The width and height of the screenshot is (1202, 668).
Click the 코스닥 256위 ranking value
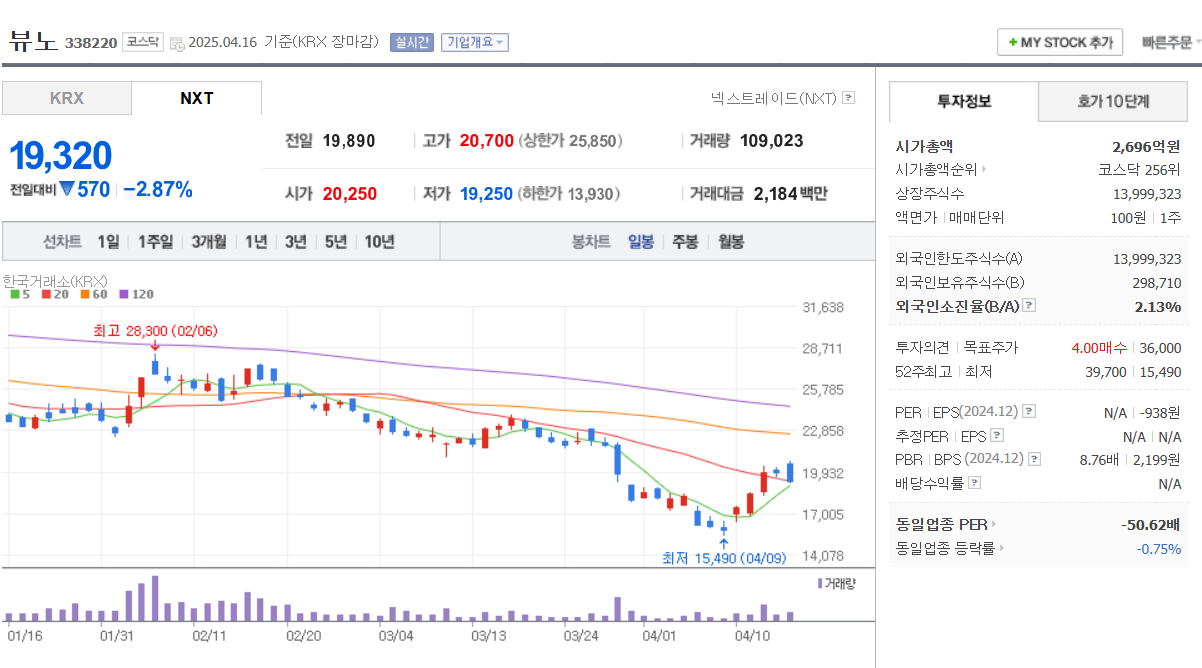(1139, 169)
